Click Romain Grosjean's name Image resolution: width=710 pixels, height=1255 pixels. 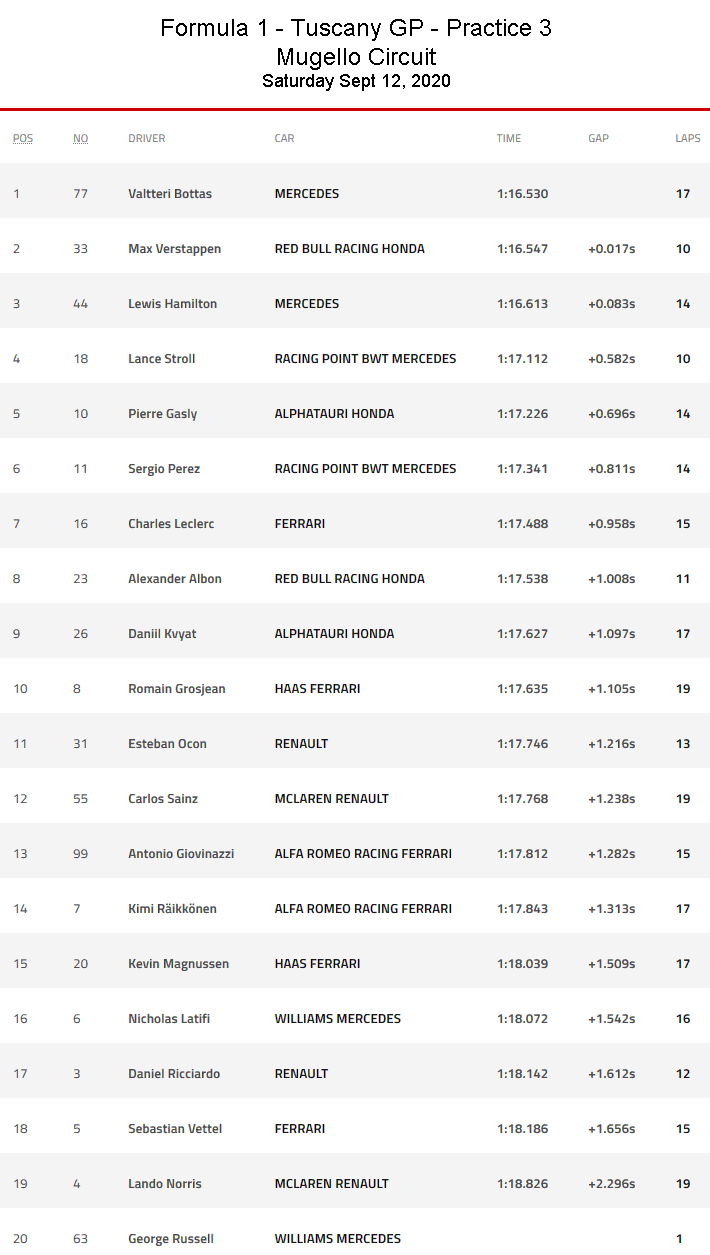pyautogui.click(x=177, y=689)
